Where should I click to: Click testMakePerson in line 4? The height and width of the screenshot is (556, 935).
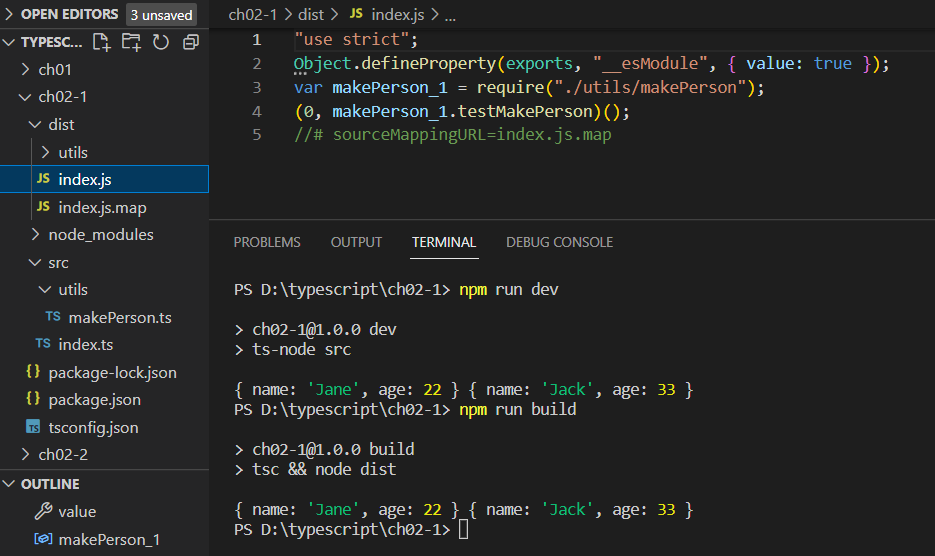point(525,111)
